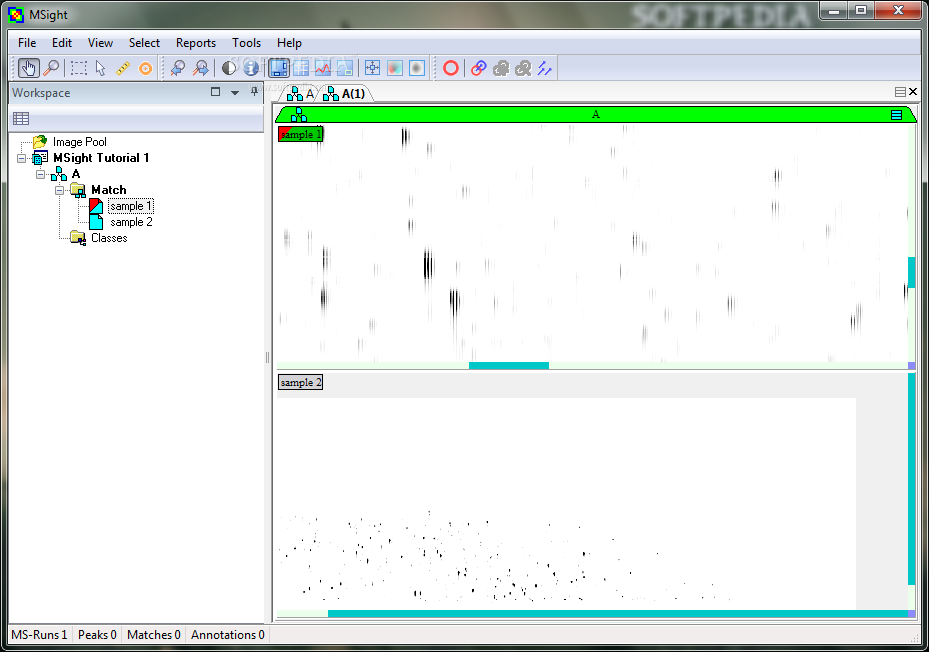Show the red line chart view
The width and height of the screenshot is (929, 652).
(323, 68)
